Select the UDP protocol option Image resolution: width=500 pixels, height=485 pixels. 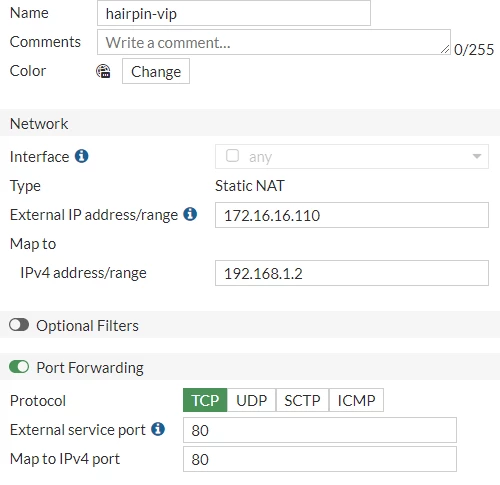click(252, 400)
